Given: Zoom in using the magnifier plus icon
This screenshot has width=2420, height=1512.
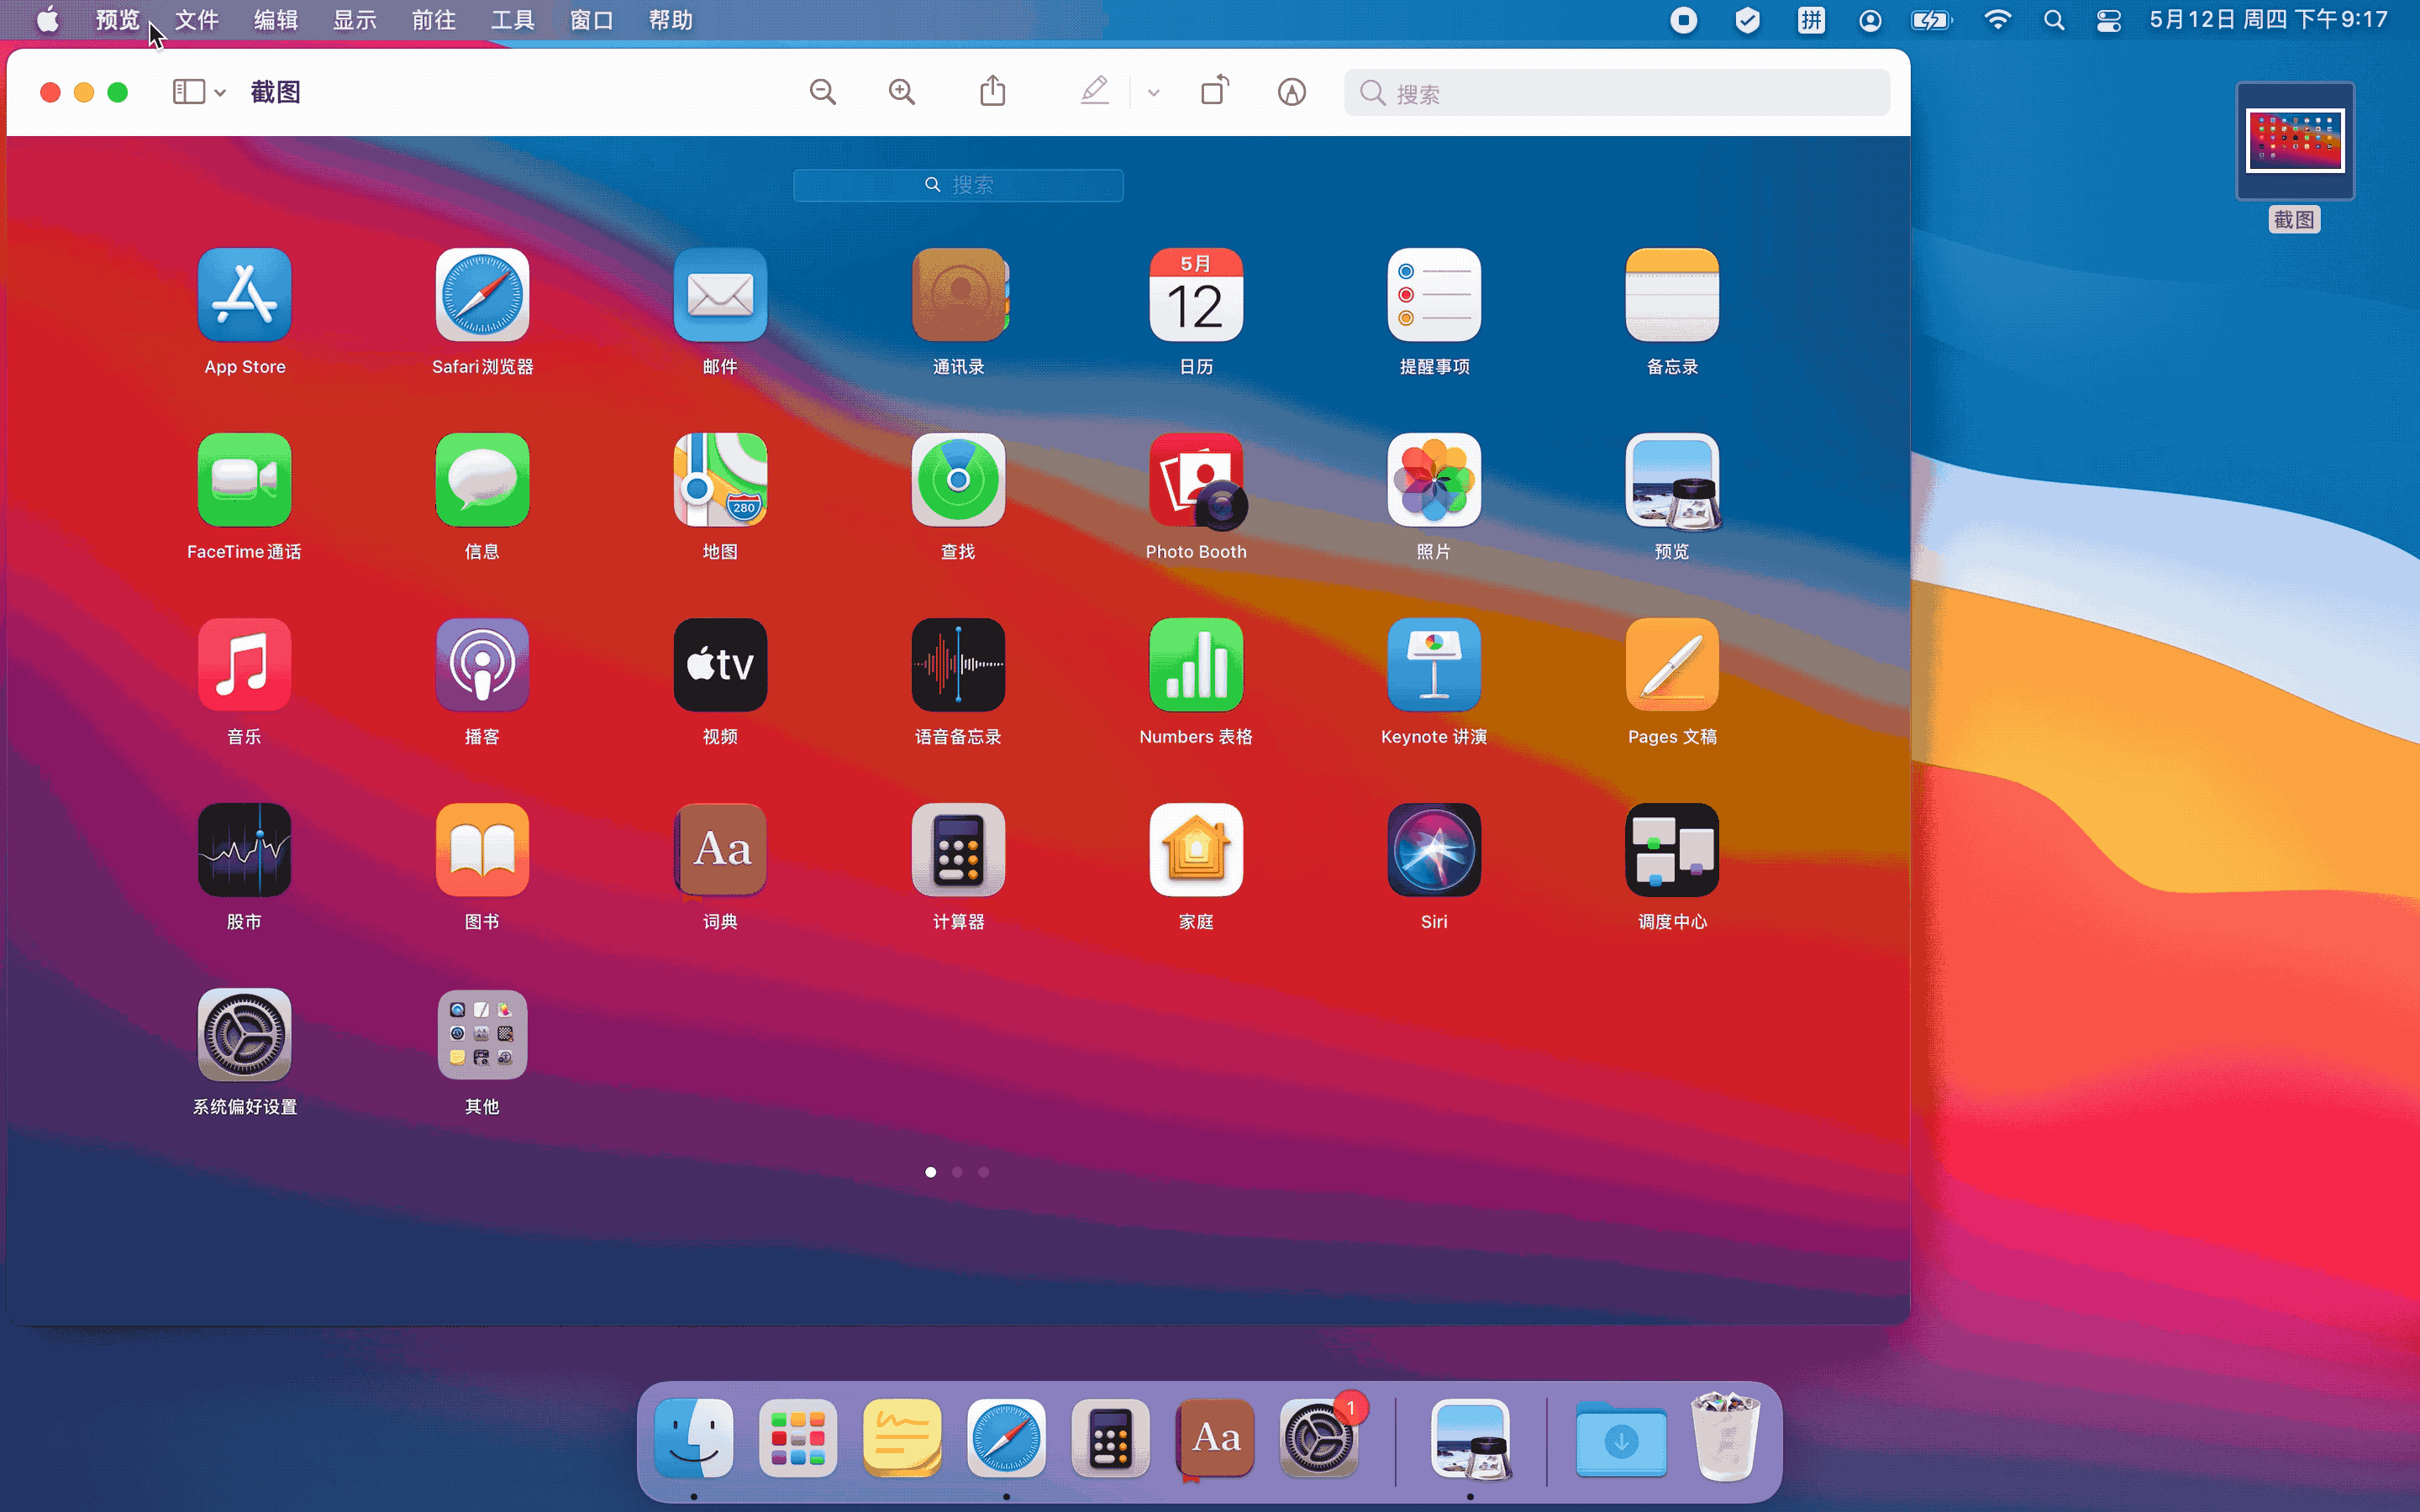Looking at the screenshot, I should coord(902,92).
